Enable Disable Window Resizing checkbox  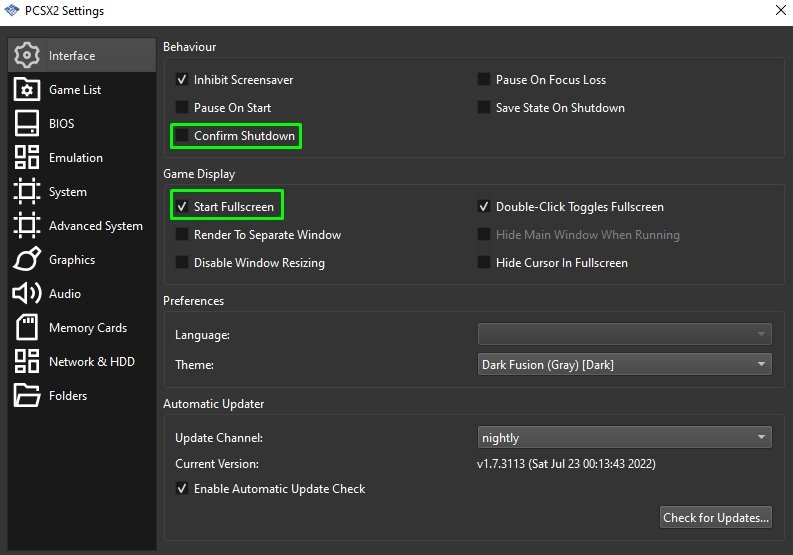182,263
